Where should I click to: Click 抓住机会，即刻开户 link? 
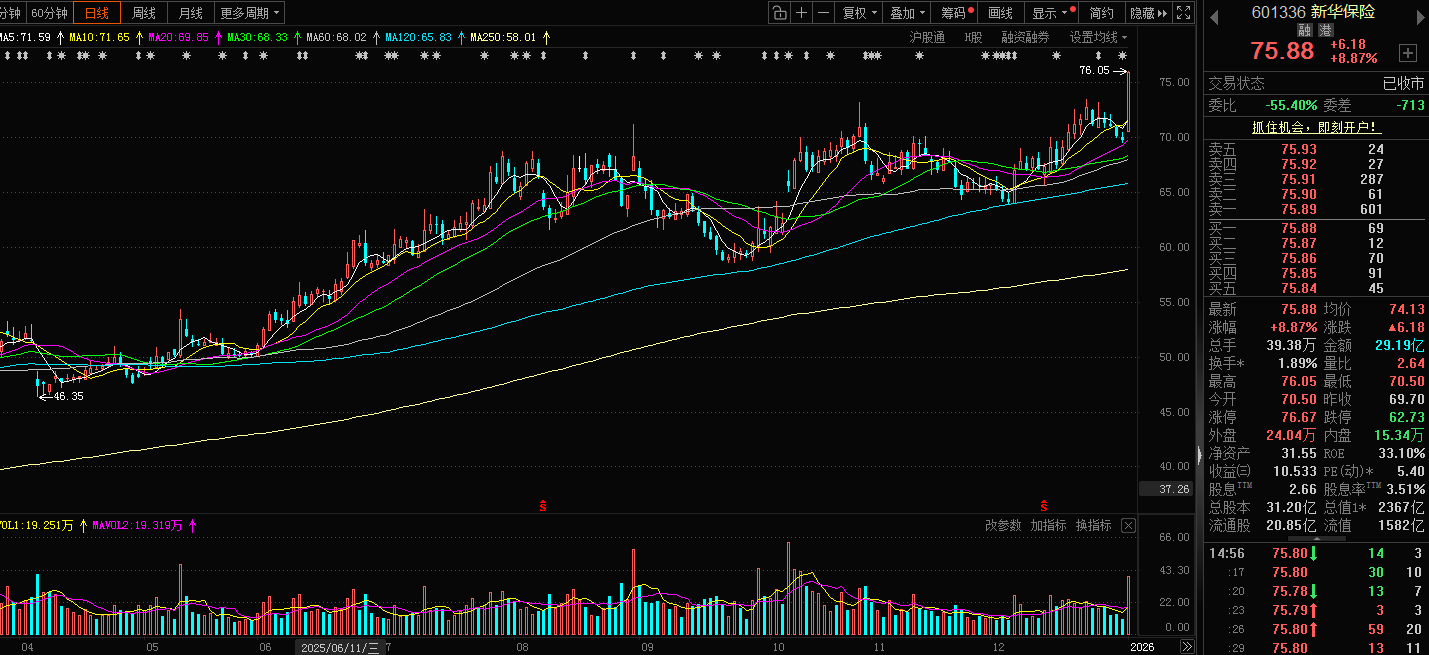[1316, 127]
